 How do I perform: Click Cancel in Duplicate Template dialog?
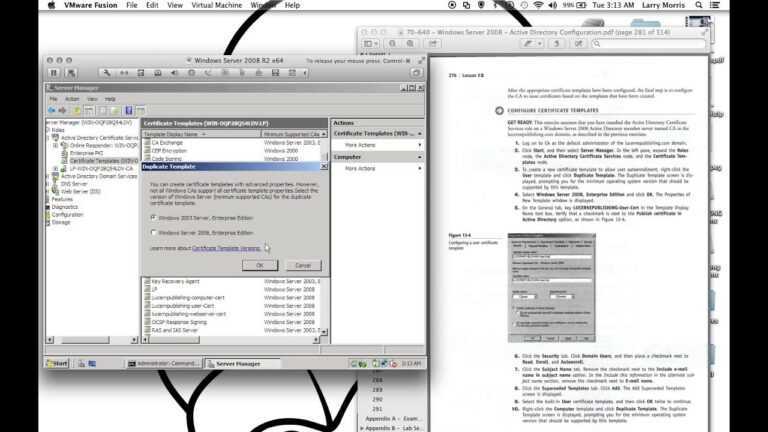(x=303, y=265)
